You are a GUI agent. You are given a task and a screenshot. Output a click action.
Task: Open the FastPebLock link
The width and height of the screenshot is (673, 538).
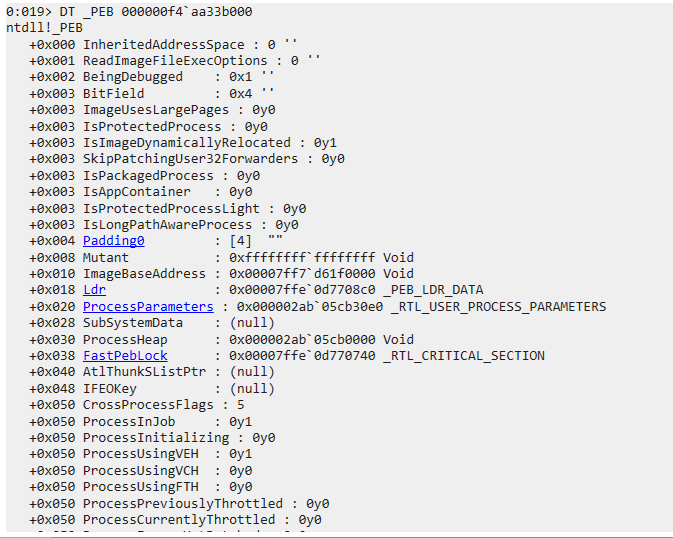point(125,356)
